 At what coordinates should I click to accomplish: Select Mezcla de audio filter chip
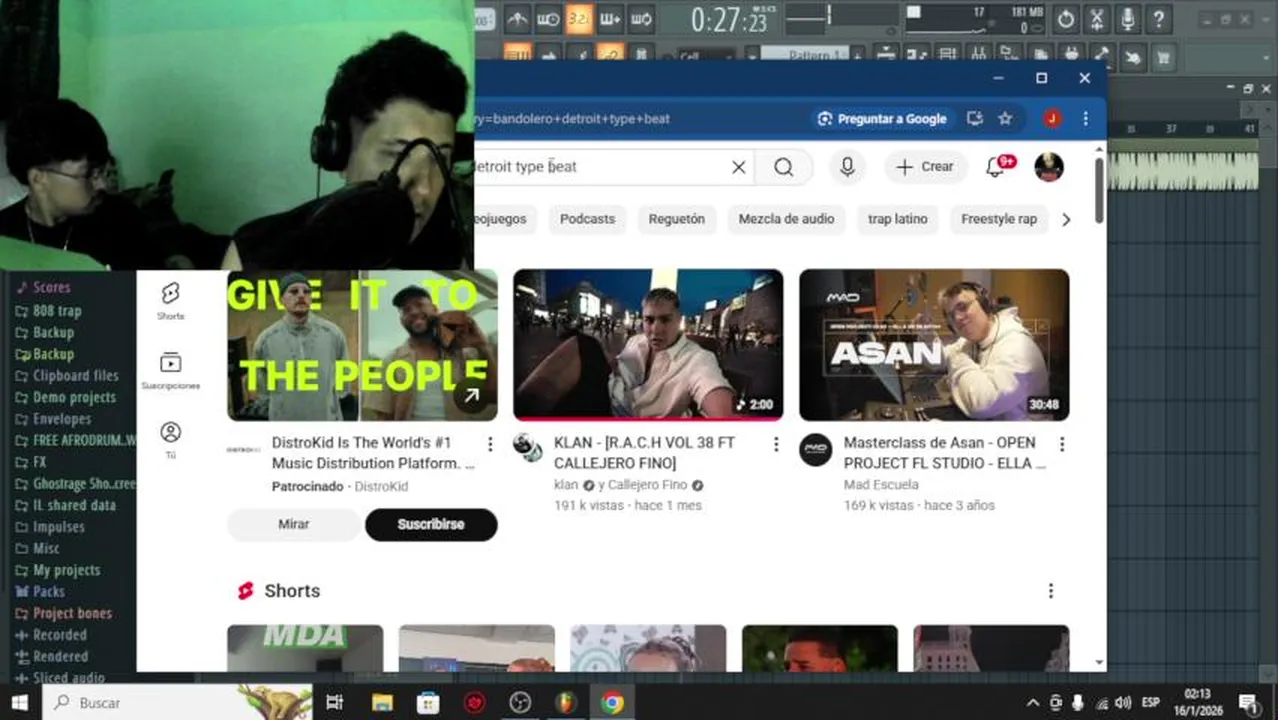point(786,219)
